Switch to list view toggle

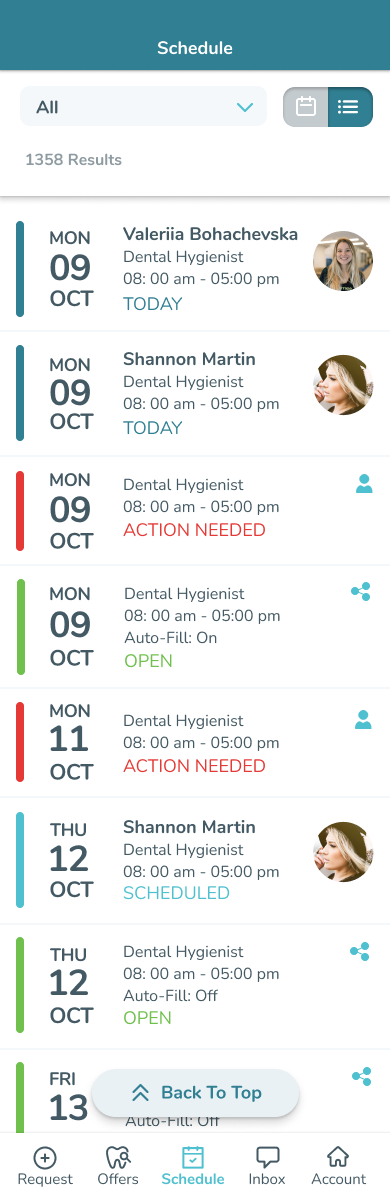click(350, 106)
